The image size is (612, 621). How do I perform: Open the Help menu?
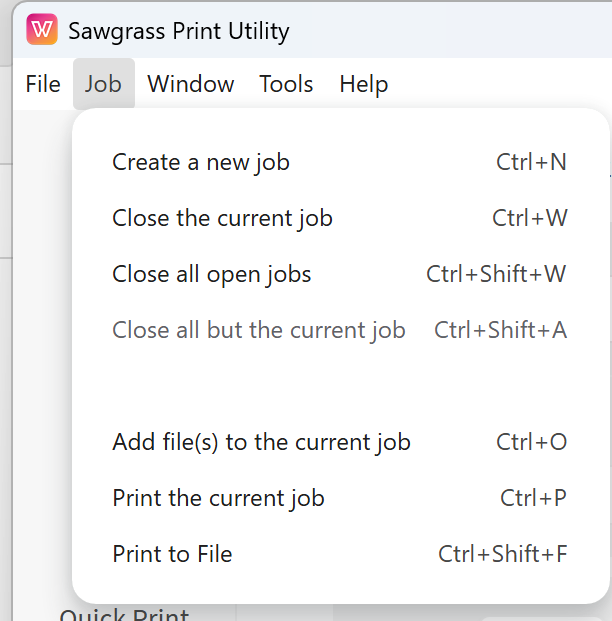(x=364, y=84)
